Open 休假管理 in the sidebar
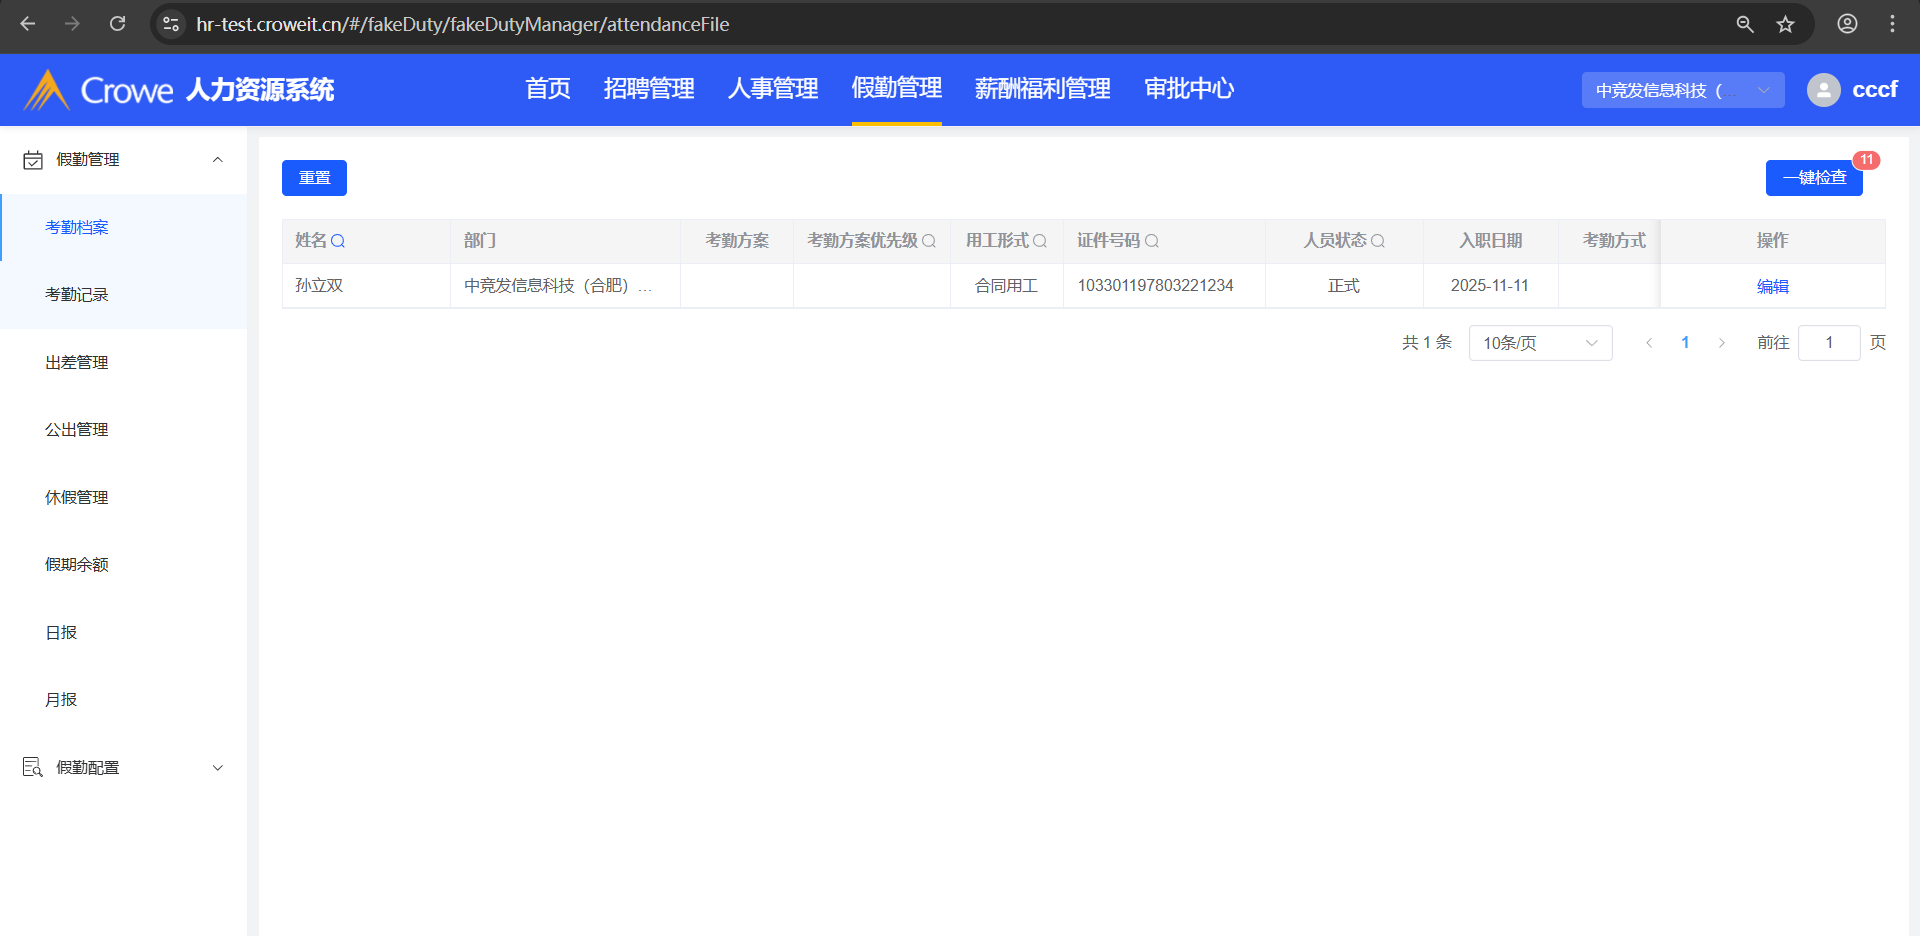Image resolution: width=1920 pixels, height=936 pixels. click(77, 497)
